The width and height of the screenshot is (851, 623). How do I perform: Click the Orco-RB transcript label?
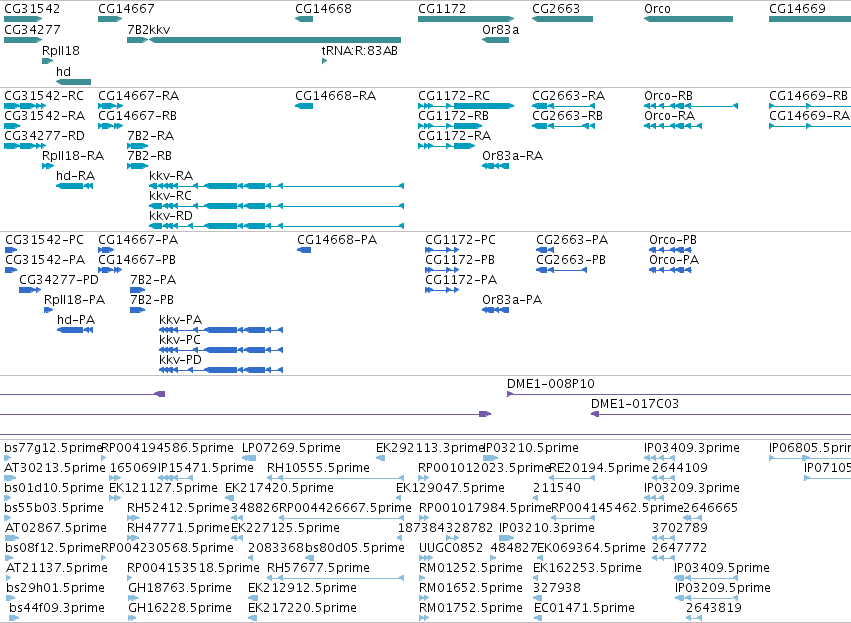pyautogui.click(x=668, y=96)
